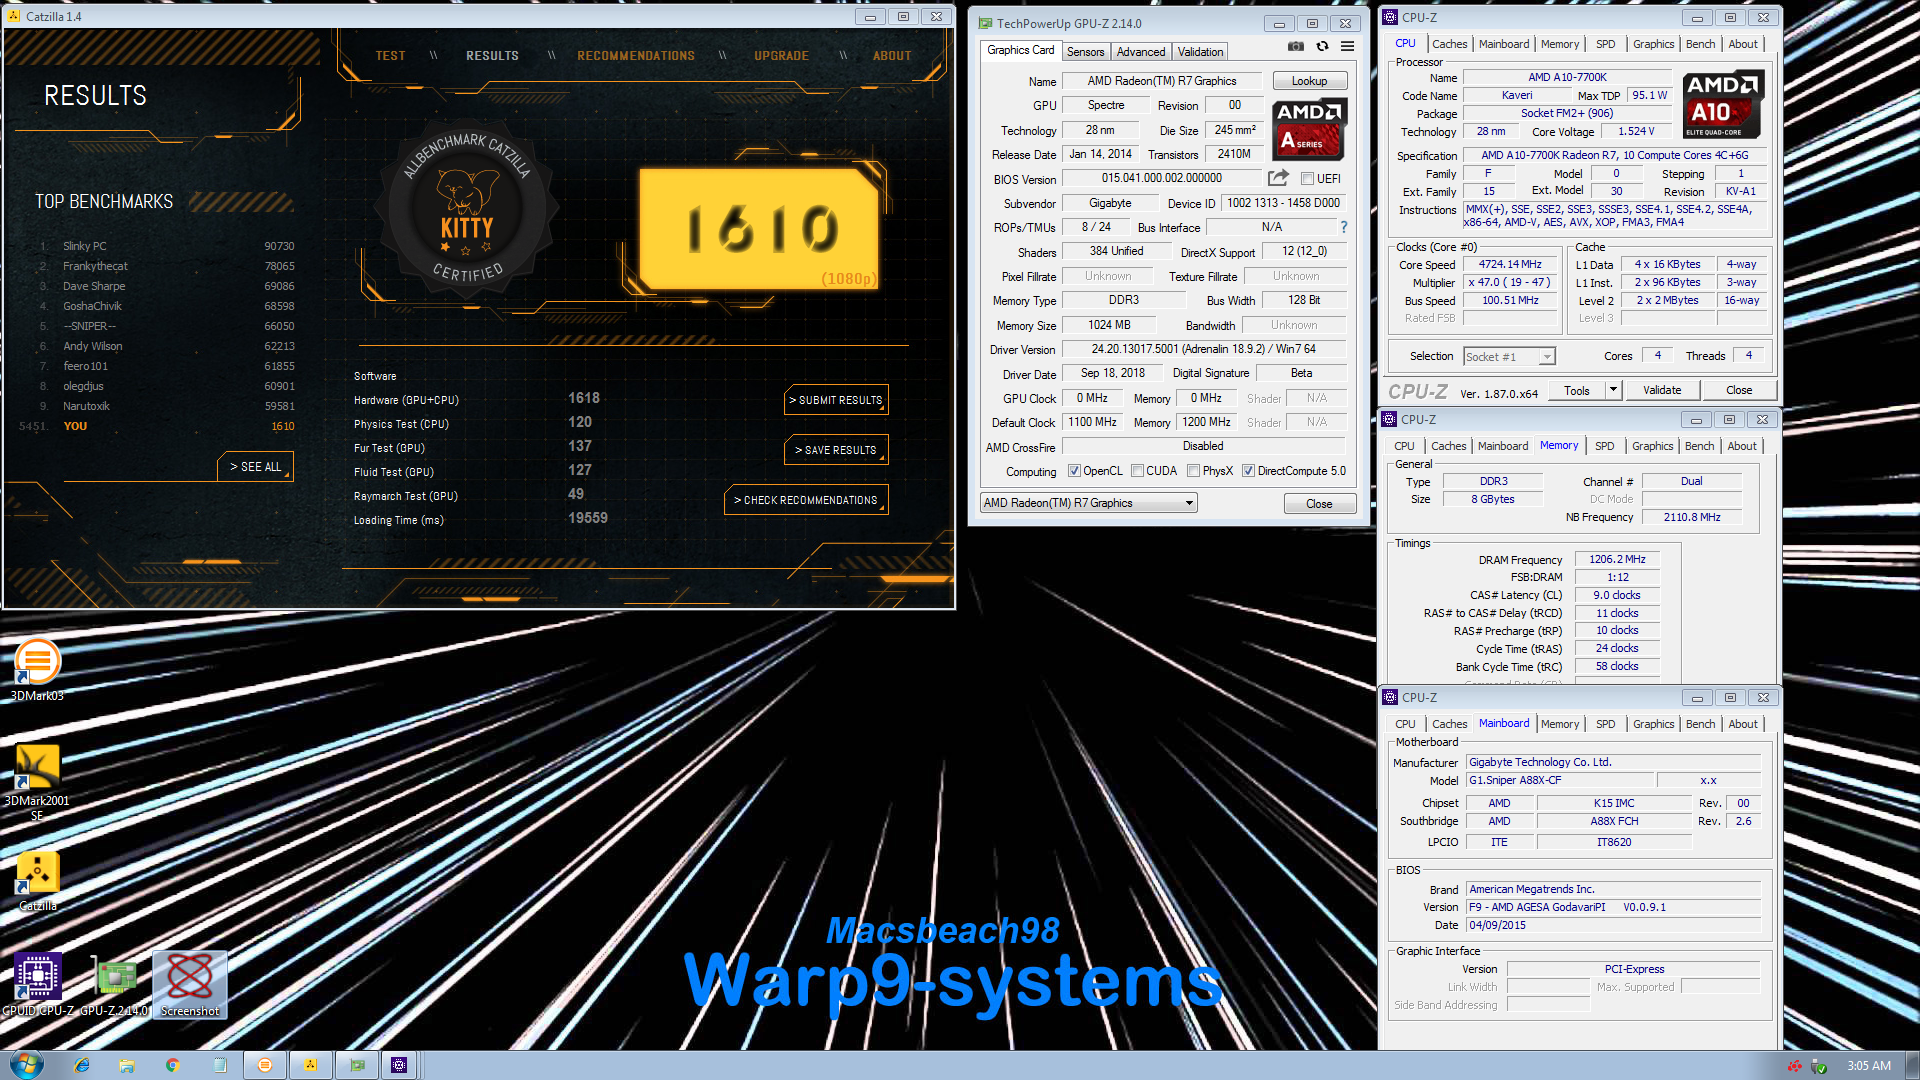Click the GPU Name field in GPU-Z

pyautogui.click(x=1162, y=81)
